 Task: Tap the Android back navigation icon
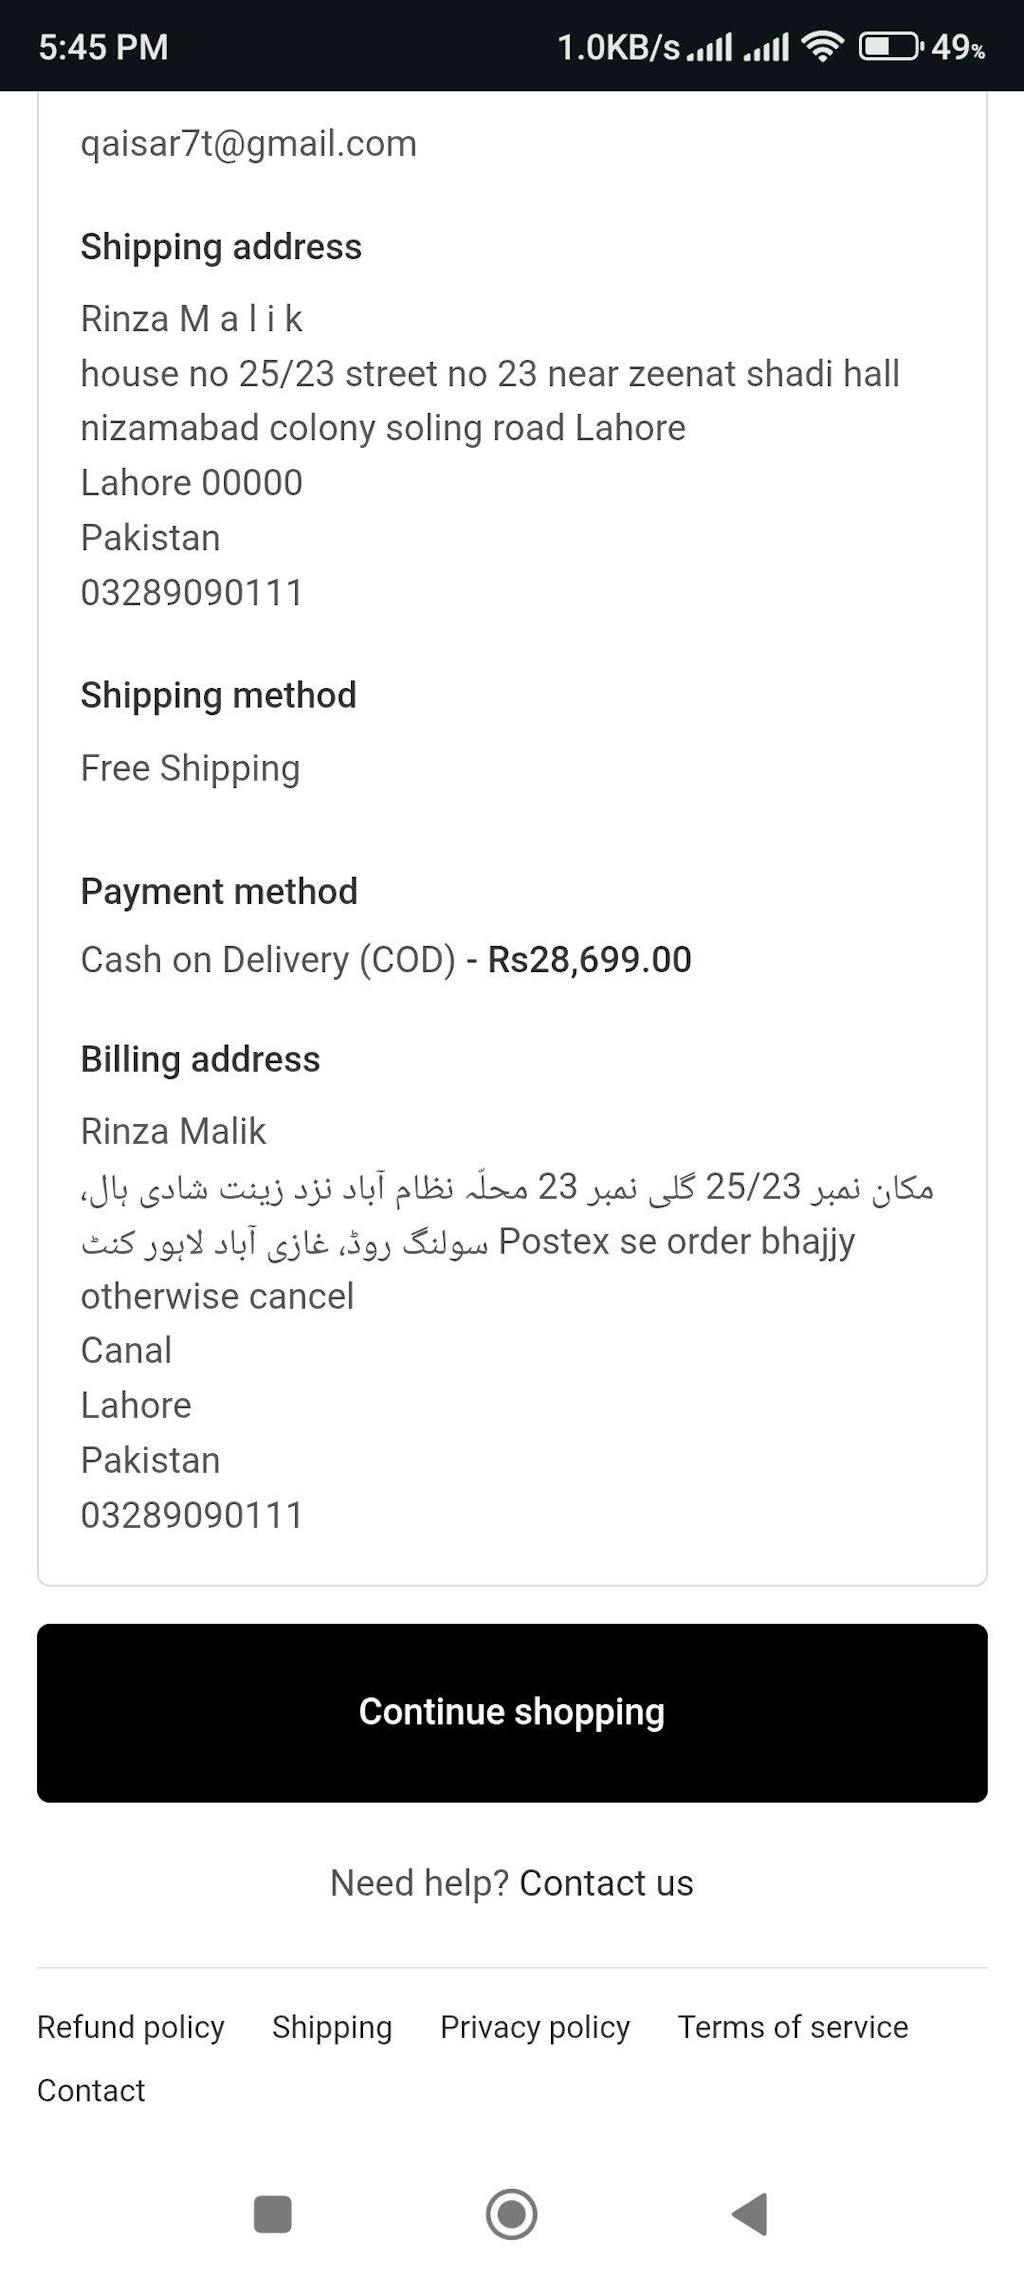tap(751, 2213)
